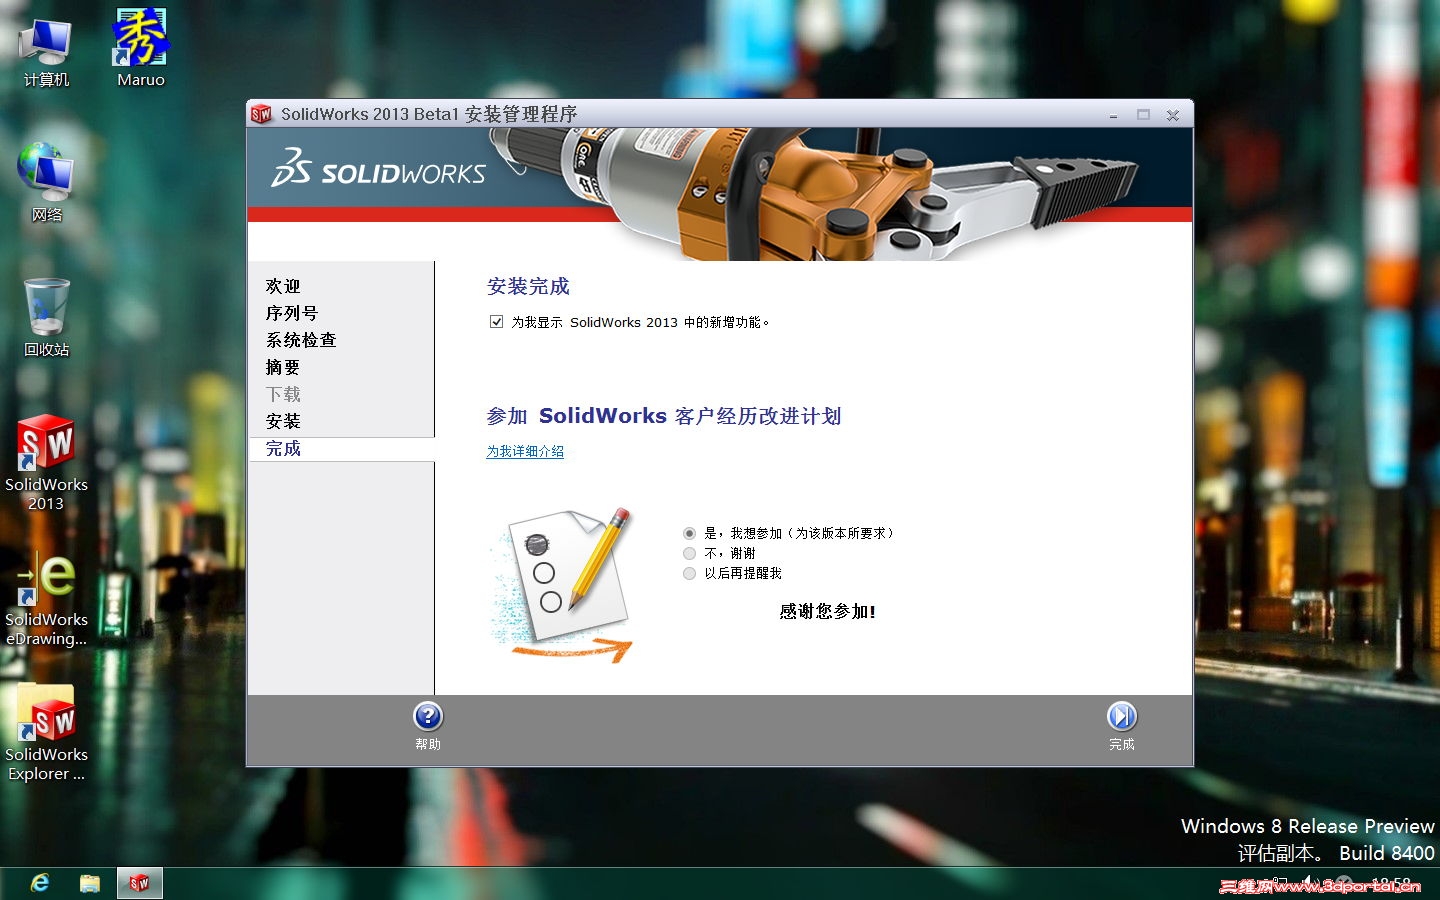Screen dimensions: 1440x900
Task: Open File Explorer from the taskbar
Action: tap(90, 883)
